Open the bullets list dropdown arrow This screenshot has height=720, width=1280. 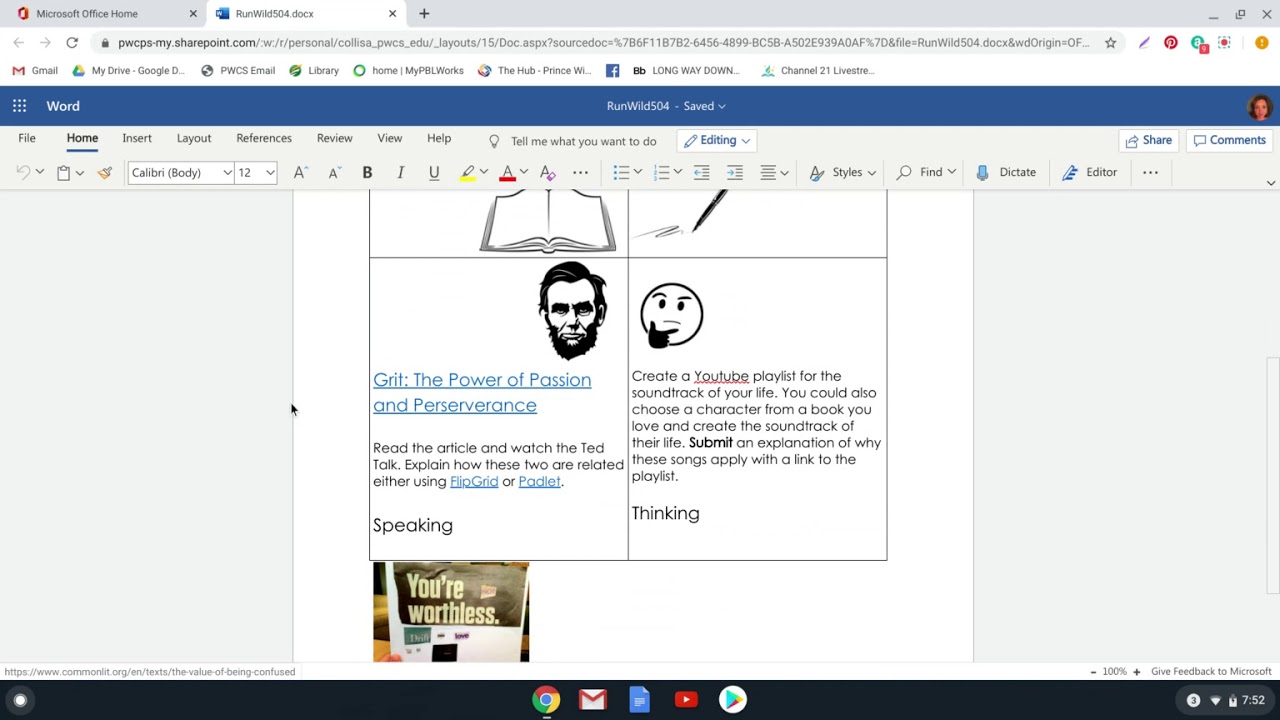pyautogui.click(x=638, y=173)
